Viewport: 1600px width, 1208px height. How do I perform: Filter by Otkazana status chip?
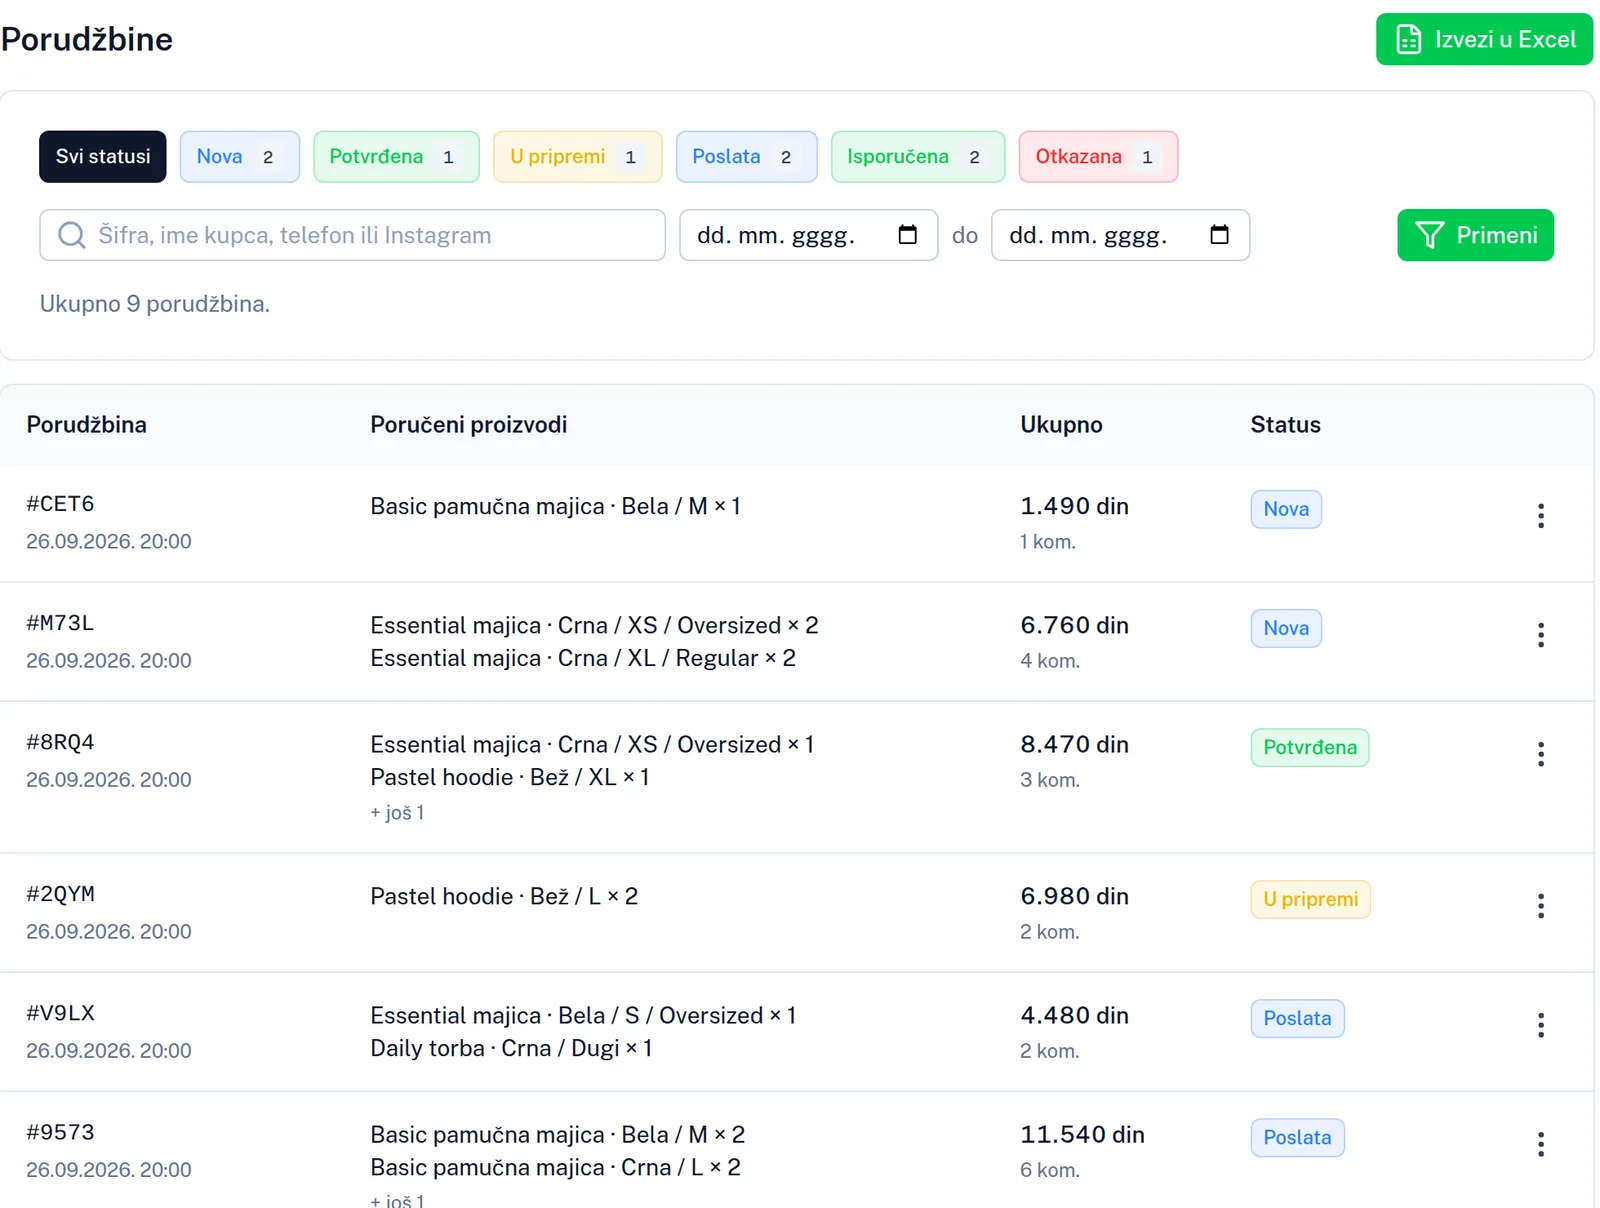point(1099,157)
